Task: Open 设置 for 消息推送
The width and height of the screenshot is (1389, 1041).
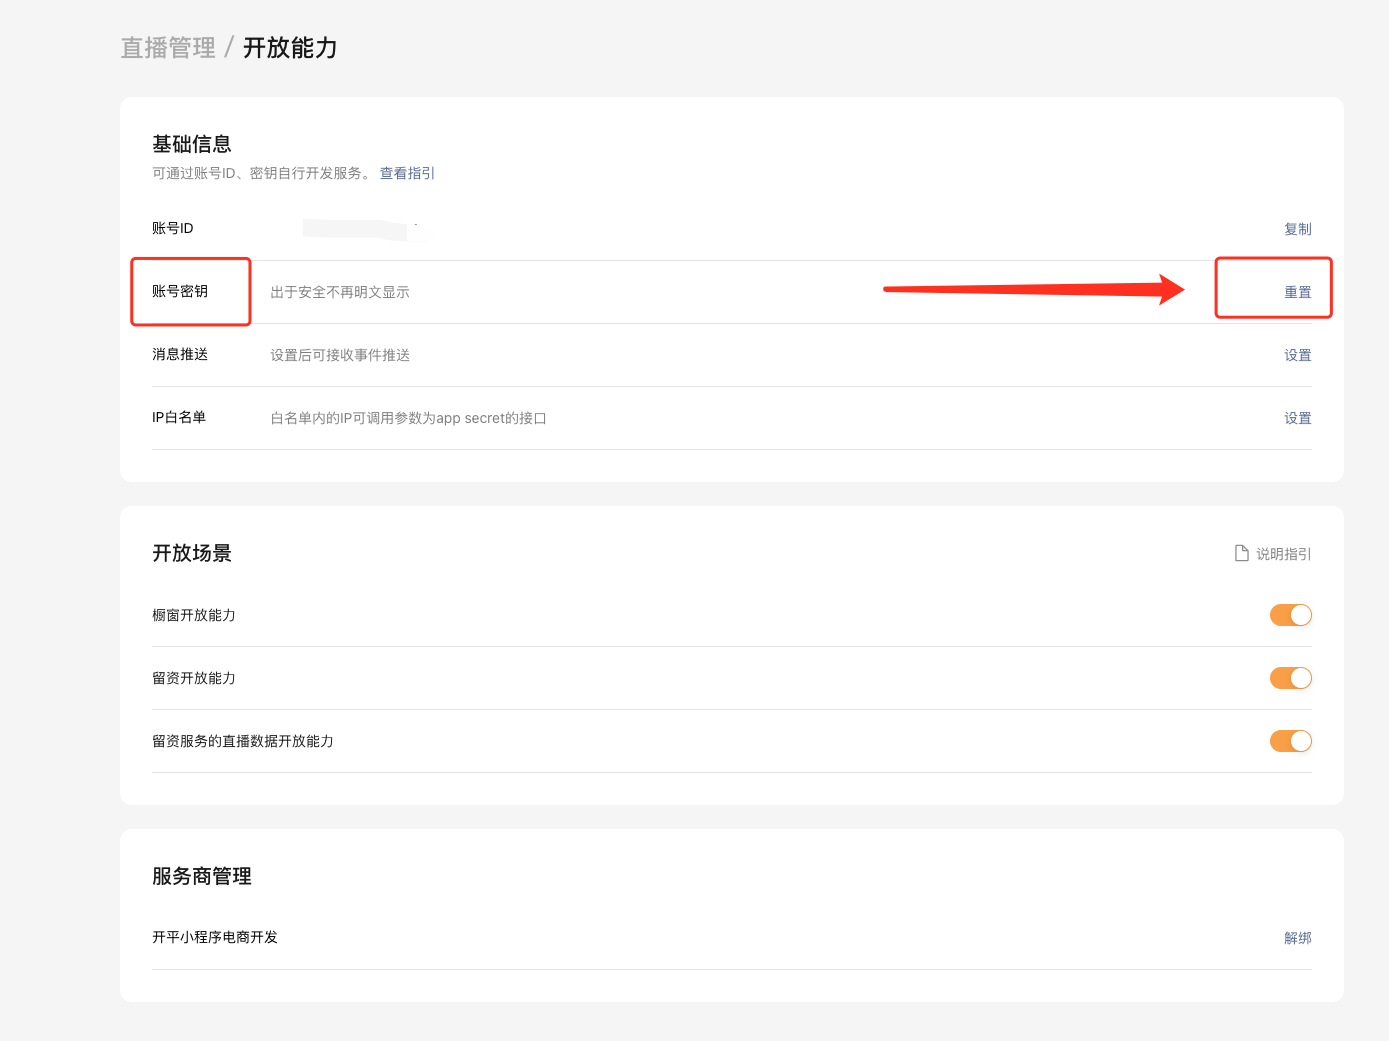Action: tap(1297, 355)
